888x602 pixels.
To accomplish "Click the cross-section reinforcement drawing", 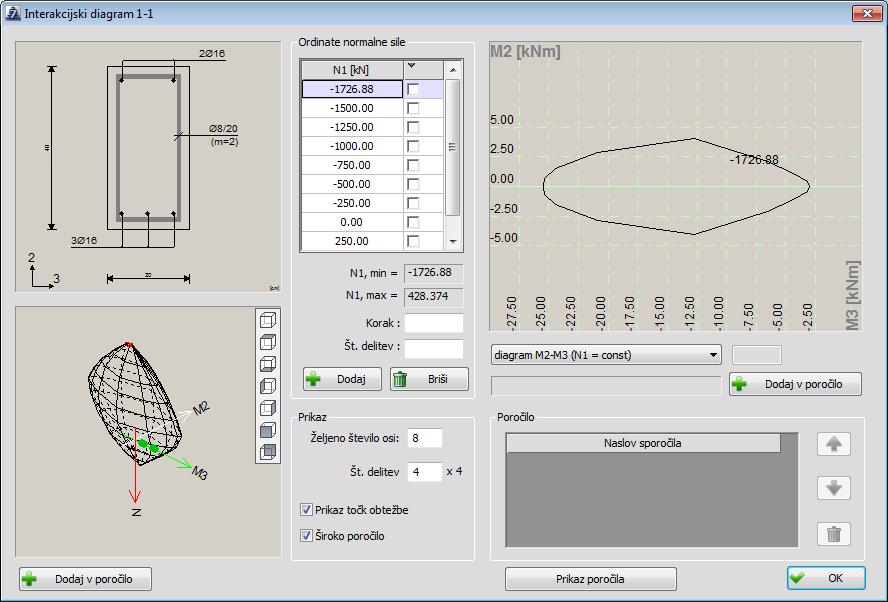I will click(x=148, y=166).
